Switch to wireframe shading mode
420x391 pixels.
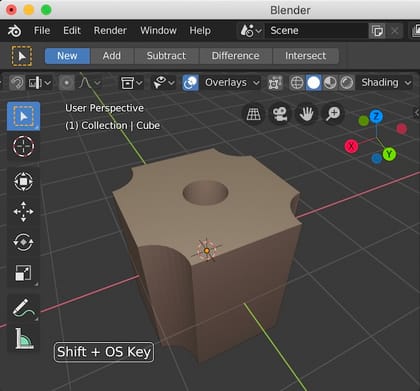point(297,83)
